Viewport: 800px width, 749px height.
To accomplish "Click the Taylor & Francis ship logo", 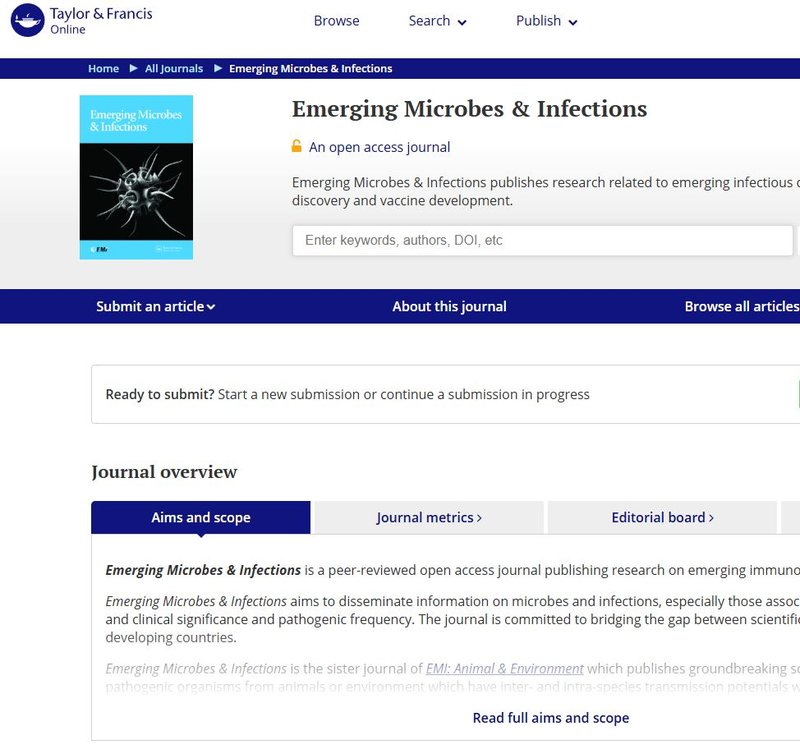I will coord(30,17).
